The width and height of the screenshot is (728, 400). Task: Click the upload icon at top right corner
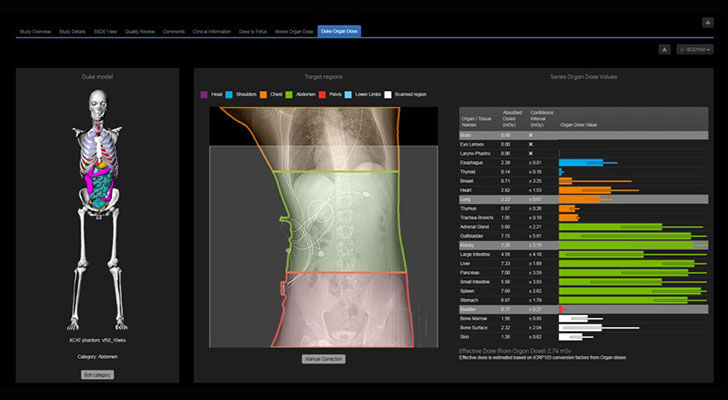tap(707, 22)
